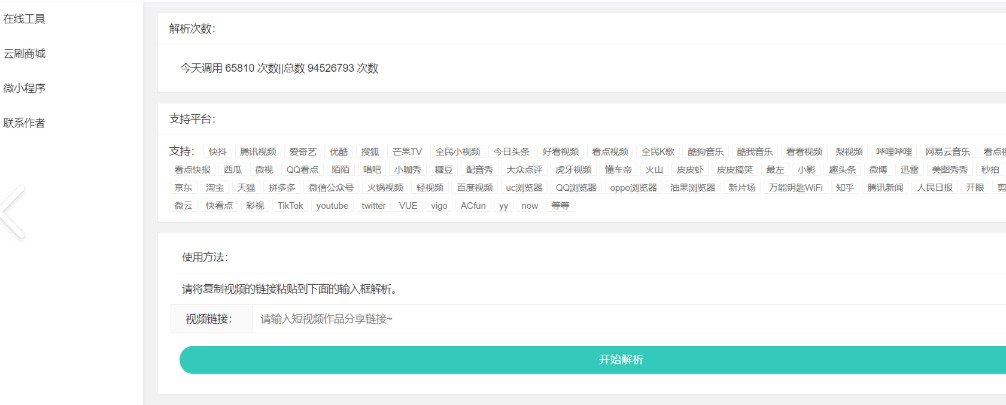Select the 万能钥匙WiFi platform tag
Screen dimensions: 1006x405
pos(796,187)
